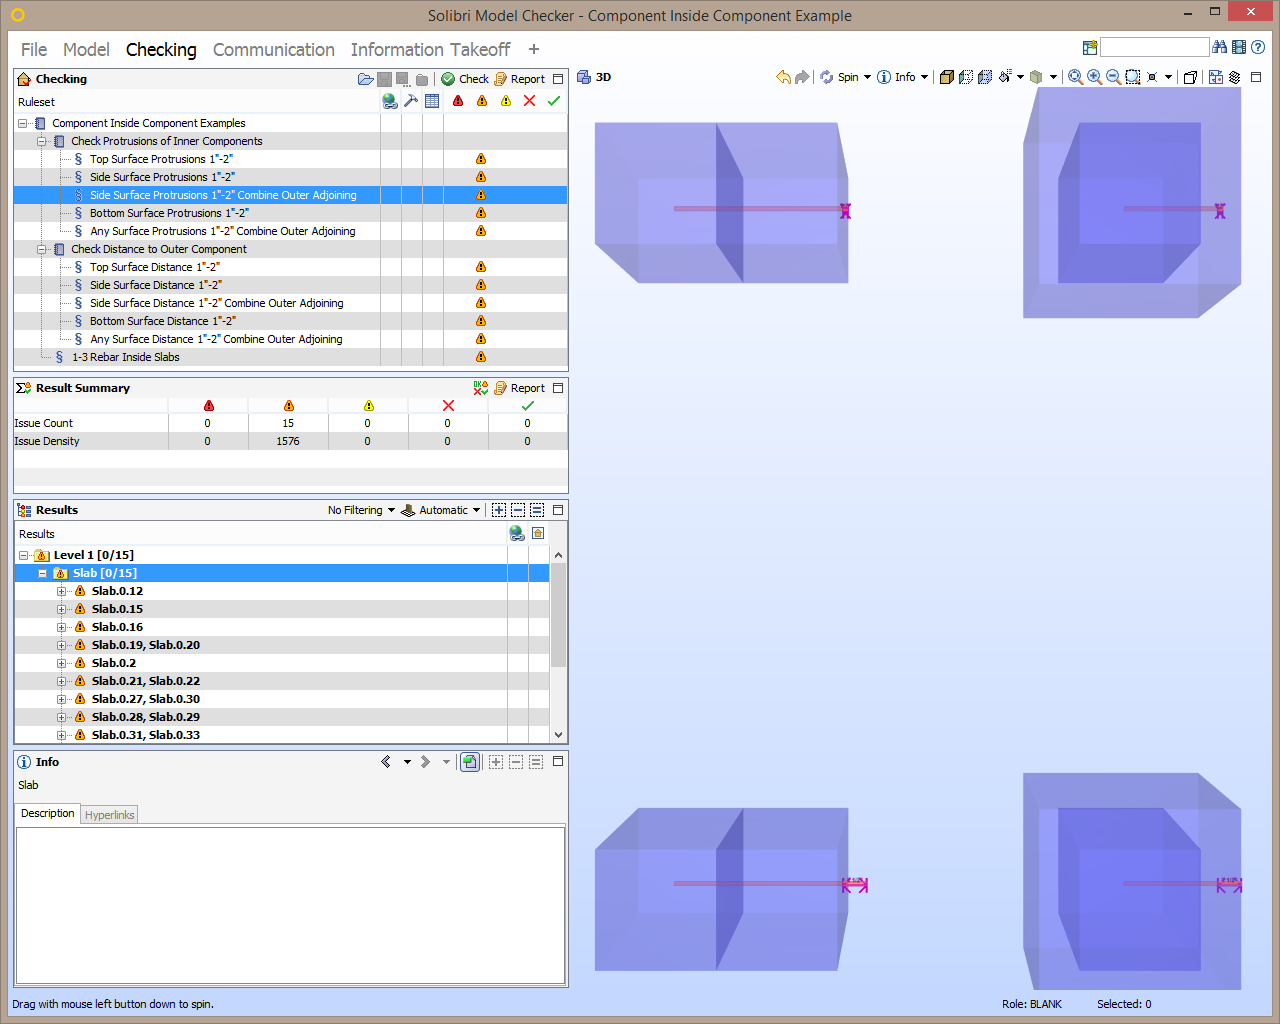Click the zoom out magnifier icon

click(1113, 77)
